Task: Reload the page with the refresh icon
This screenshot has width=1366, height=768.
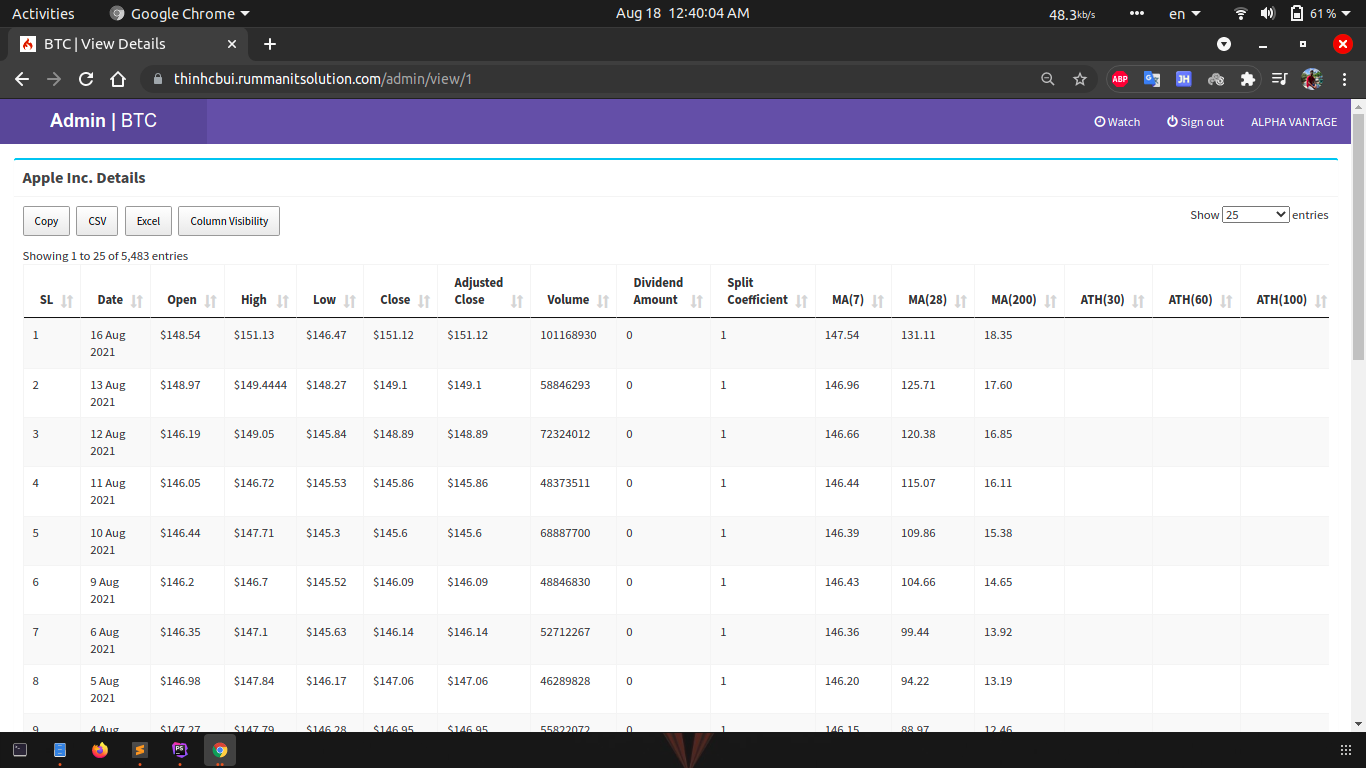Action: pyautogui.click(x=86, y=79)
